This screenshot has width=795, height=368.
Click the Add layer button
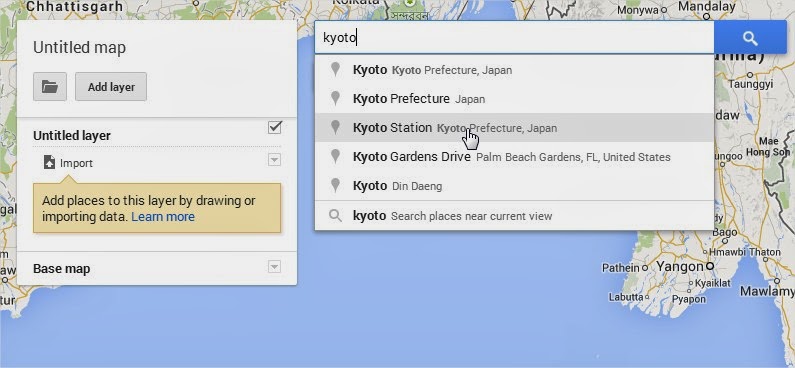tap(111, 87)
